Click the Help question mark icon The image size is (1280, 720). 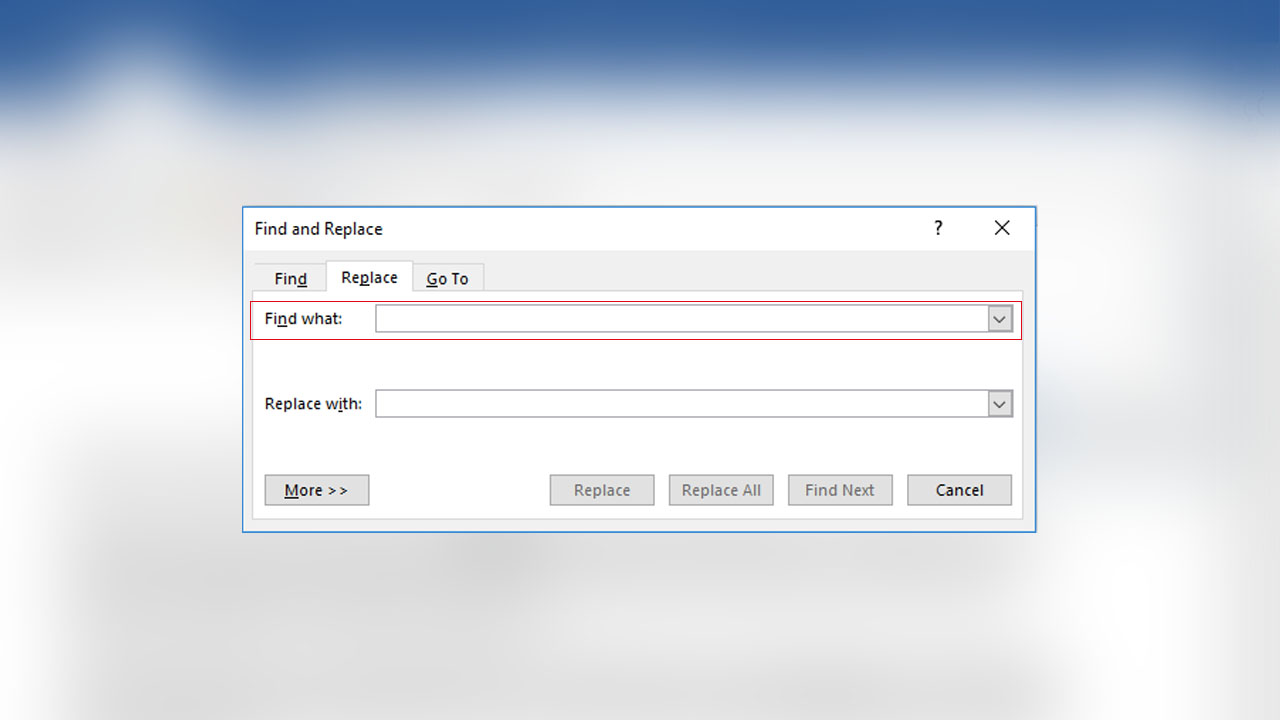click(938, 228)
